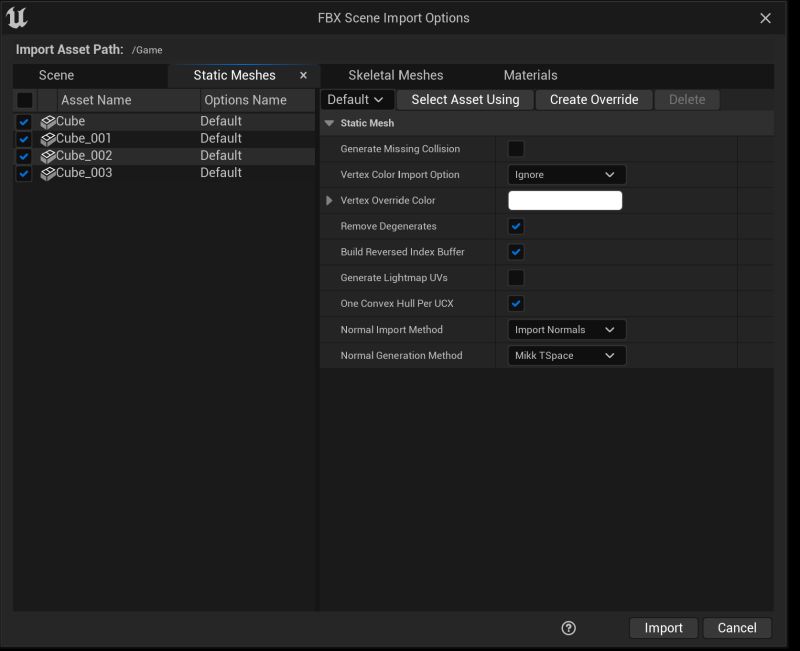800x651 pixels.
Task: Expand the Vertex Override Color property row
Action: [x=329, y=200]
